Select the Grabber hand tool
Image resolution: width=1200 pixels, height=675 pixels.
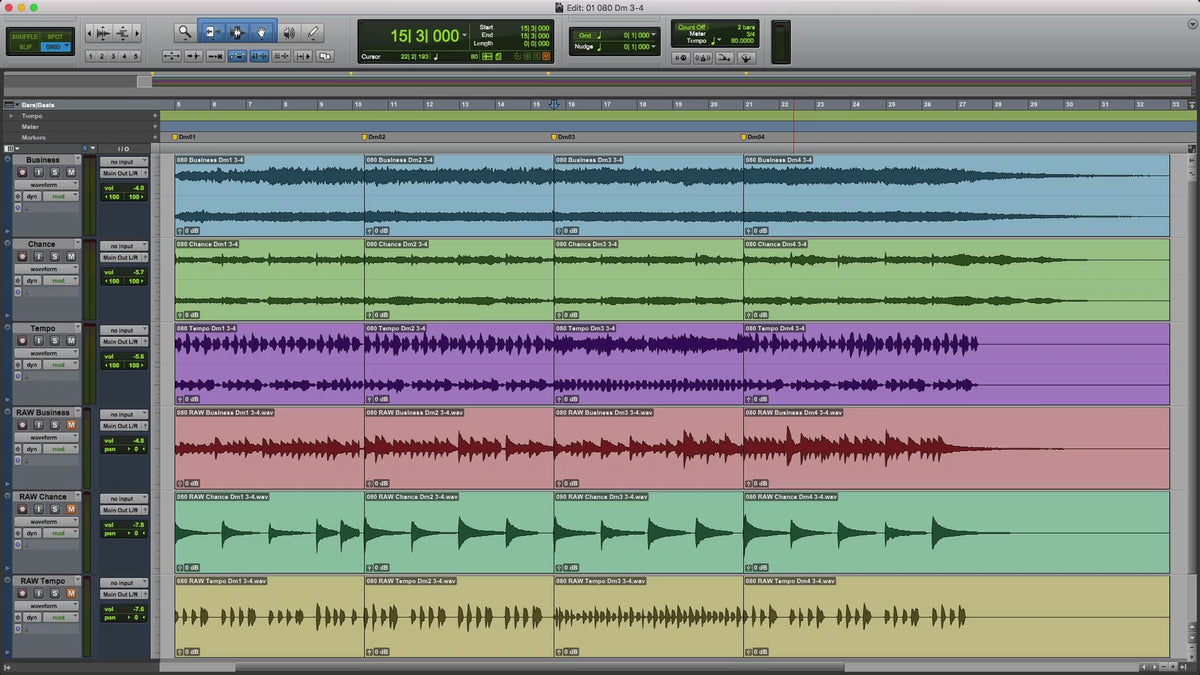[x=263, y=33]
